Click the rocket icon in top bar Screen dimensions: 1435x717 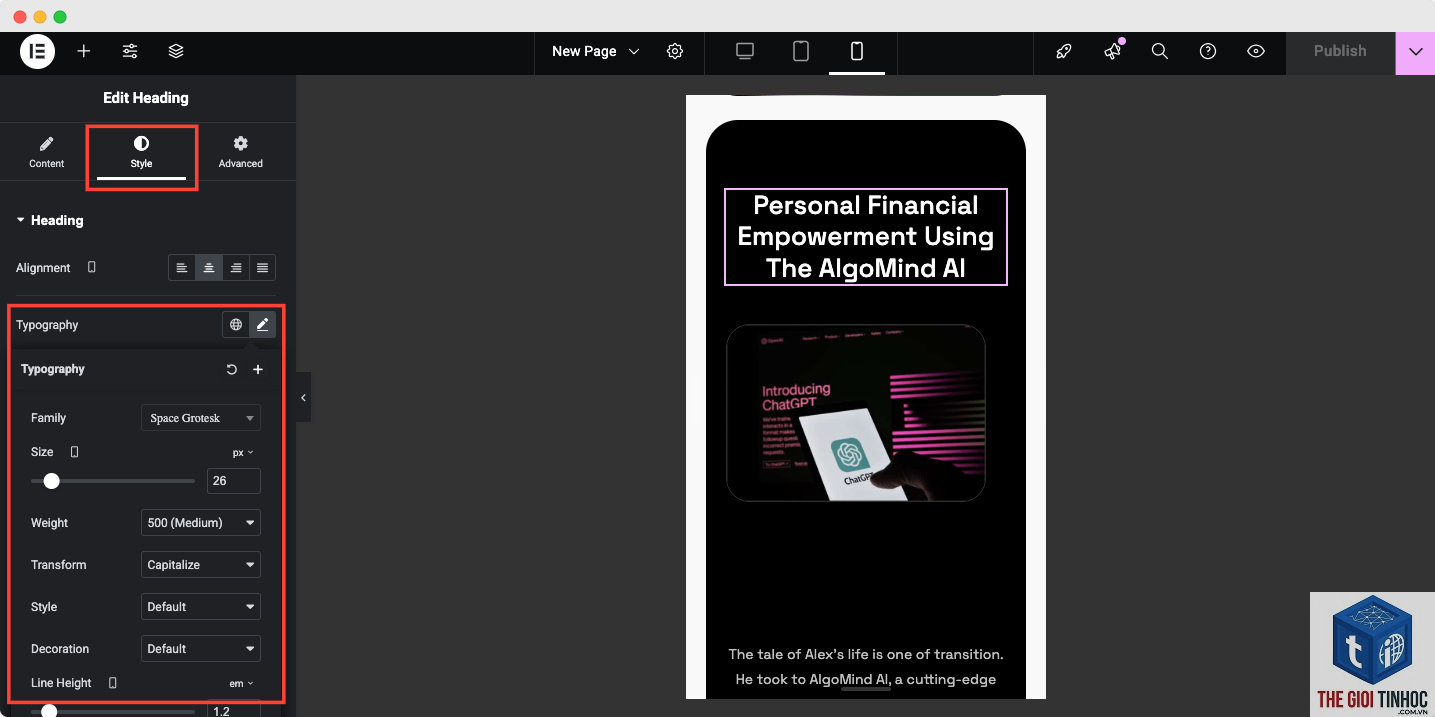tap(1064, 51)
